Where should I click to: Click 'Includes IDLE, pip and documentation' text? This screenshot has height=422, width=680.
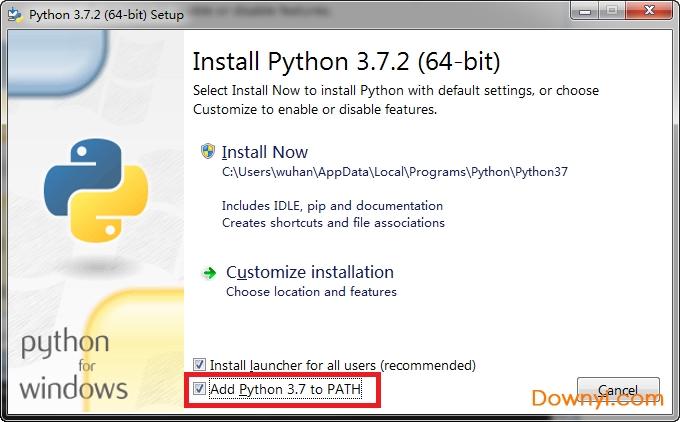tap(332, 206)
